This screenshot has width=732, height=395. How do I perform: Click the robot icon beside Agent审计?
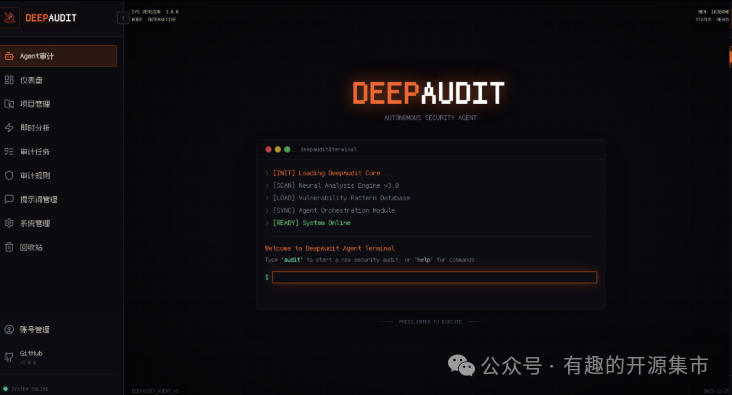9,56
